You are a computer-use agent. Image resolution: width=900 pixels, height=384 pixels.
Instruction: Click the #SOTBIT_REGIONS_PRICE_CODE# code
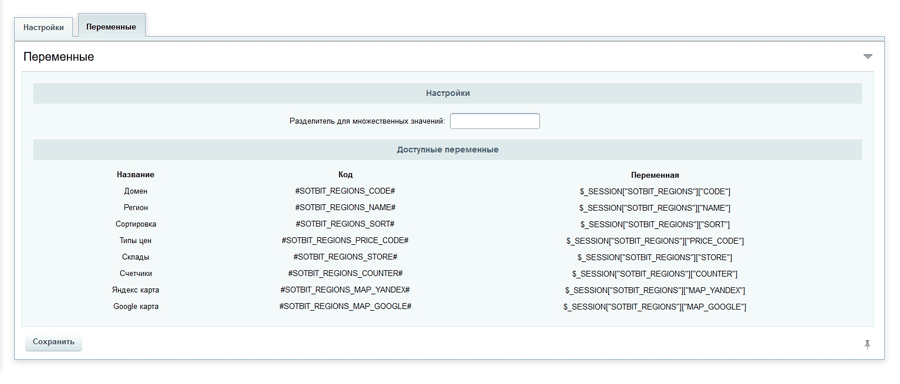pyautogui.click(x=345, y=240)
